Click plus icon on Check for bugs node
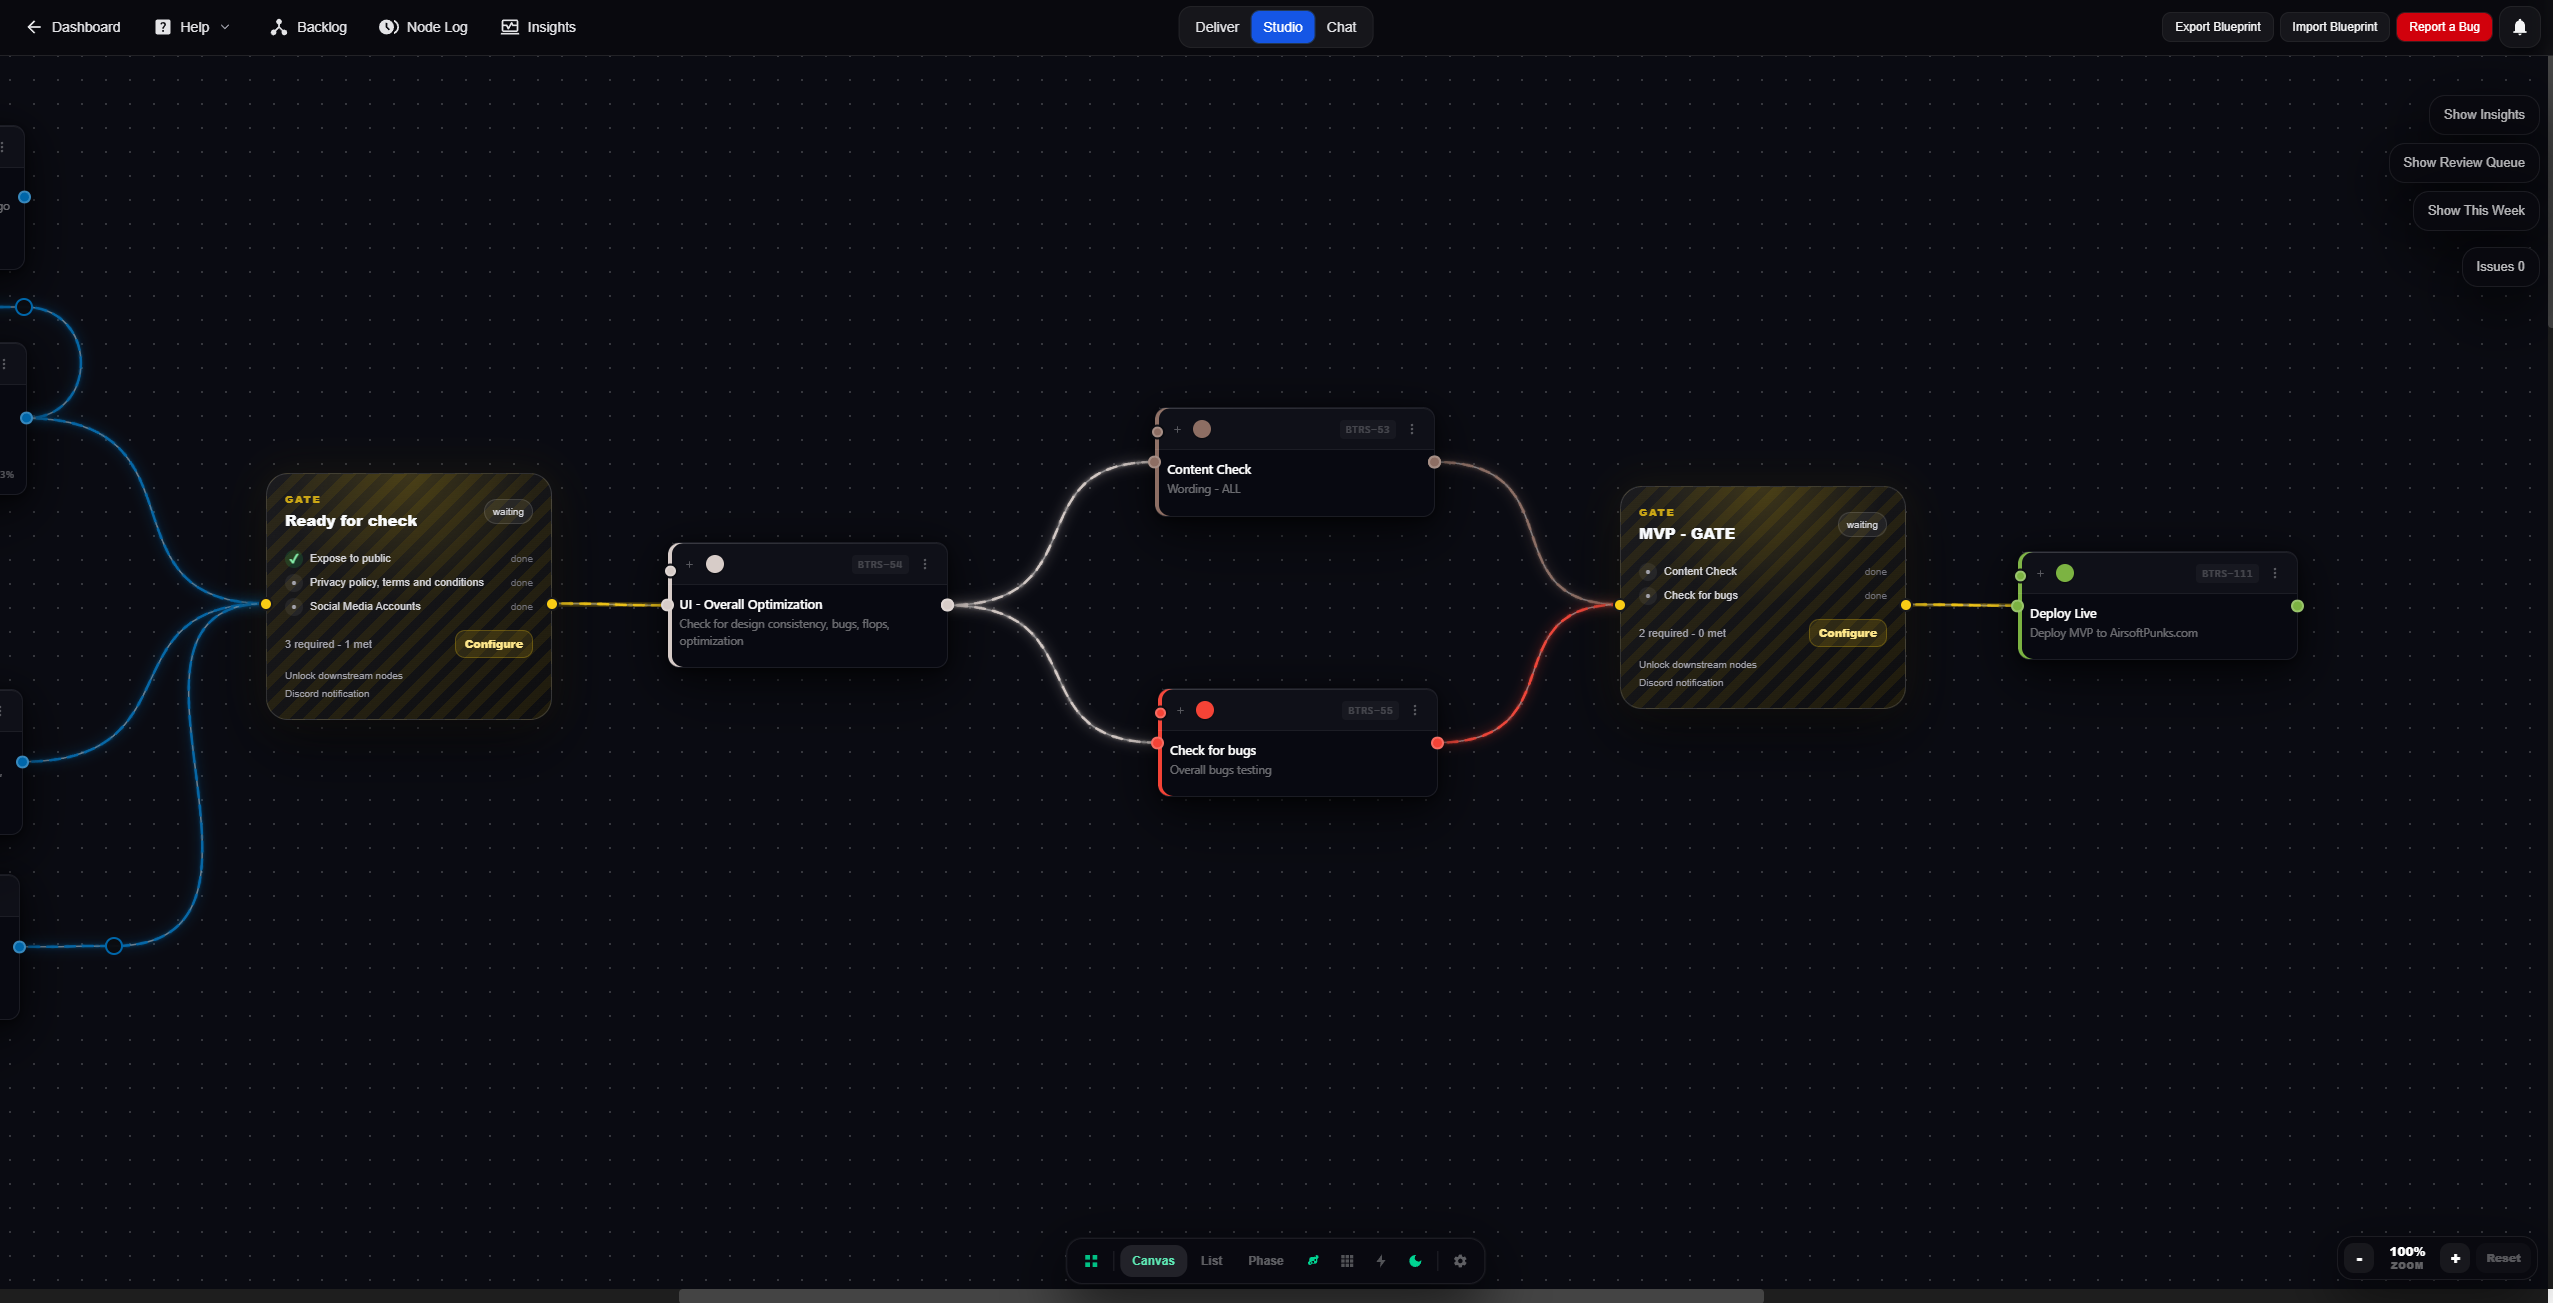The width and height of the screenshot is (2553, 1303). [x=1180, y=710]
